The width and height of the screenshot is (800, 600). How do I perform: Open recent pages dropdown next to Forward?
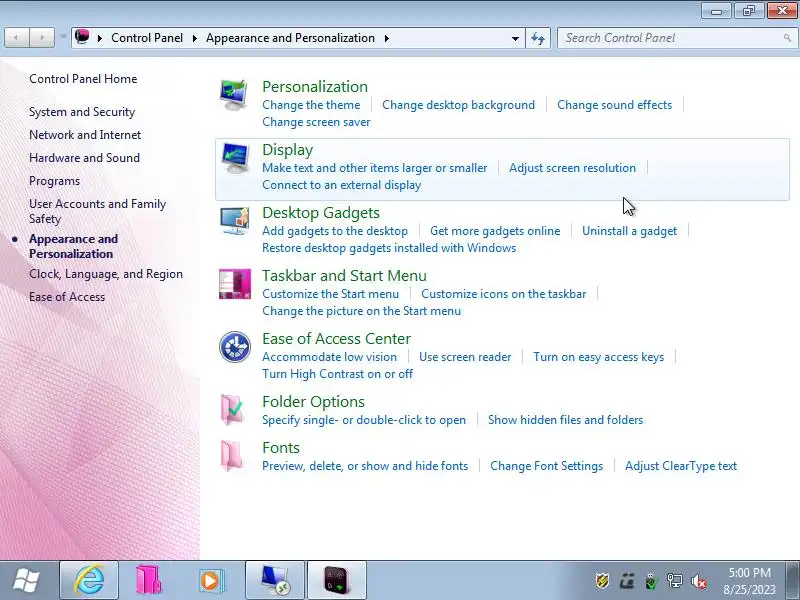pos(63,37)
